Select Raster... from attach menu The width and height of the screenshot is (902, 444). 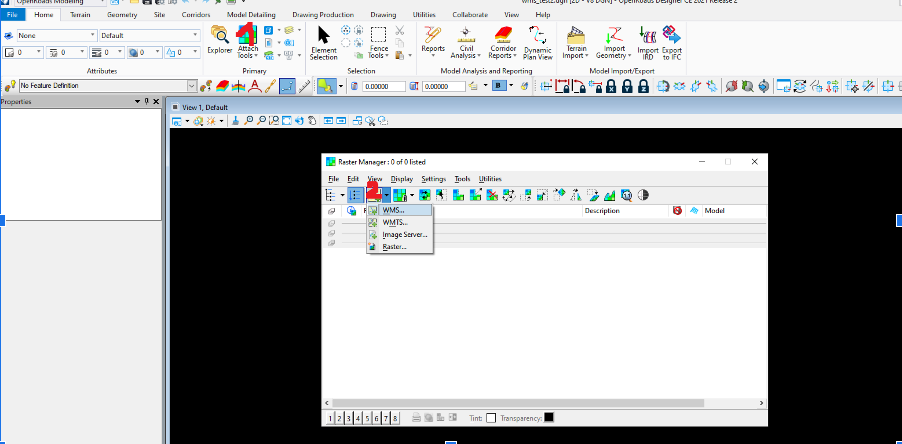coord(399,247)
